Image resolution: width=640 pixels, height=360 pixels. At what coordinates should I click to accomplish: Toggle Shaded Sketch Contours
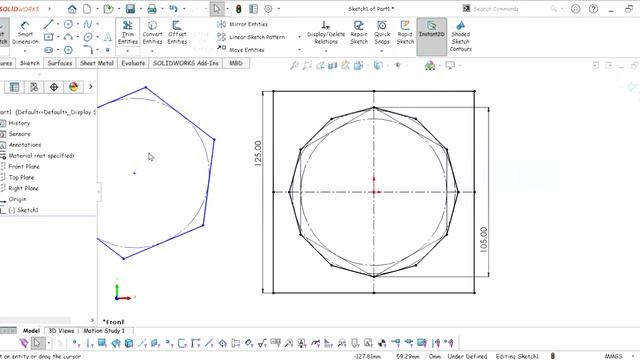coord(460,36)
